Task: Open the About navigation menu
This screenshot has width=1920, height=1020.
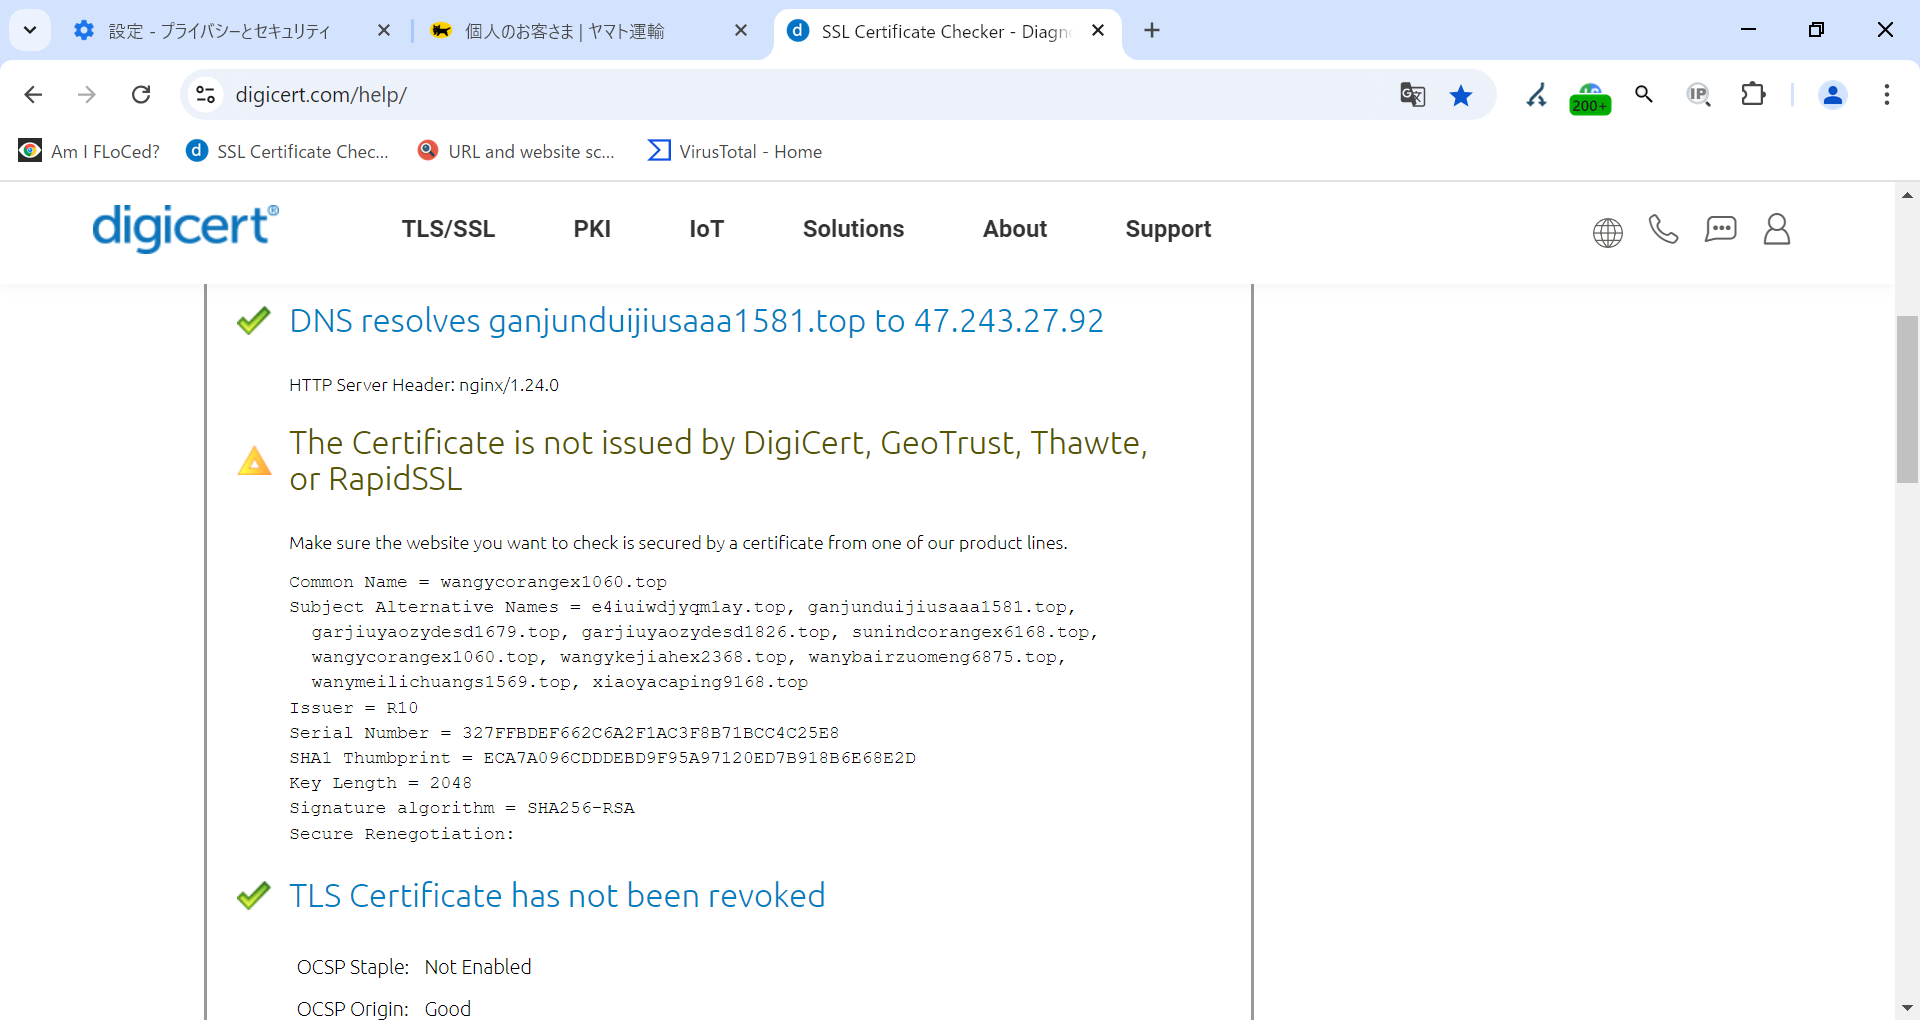Action: 1015,229
